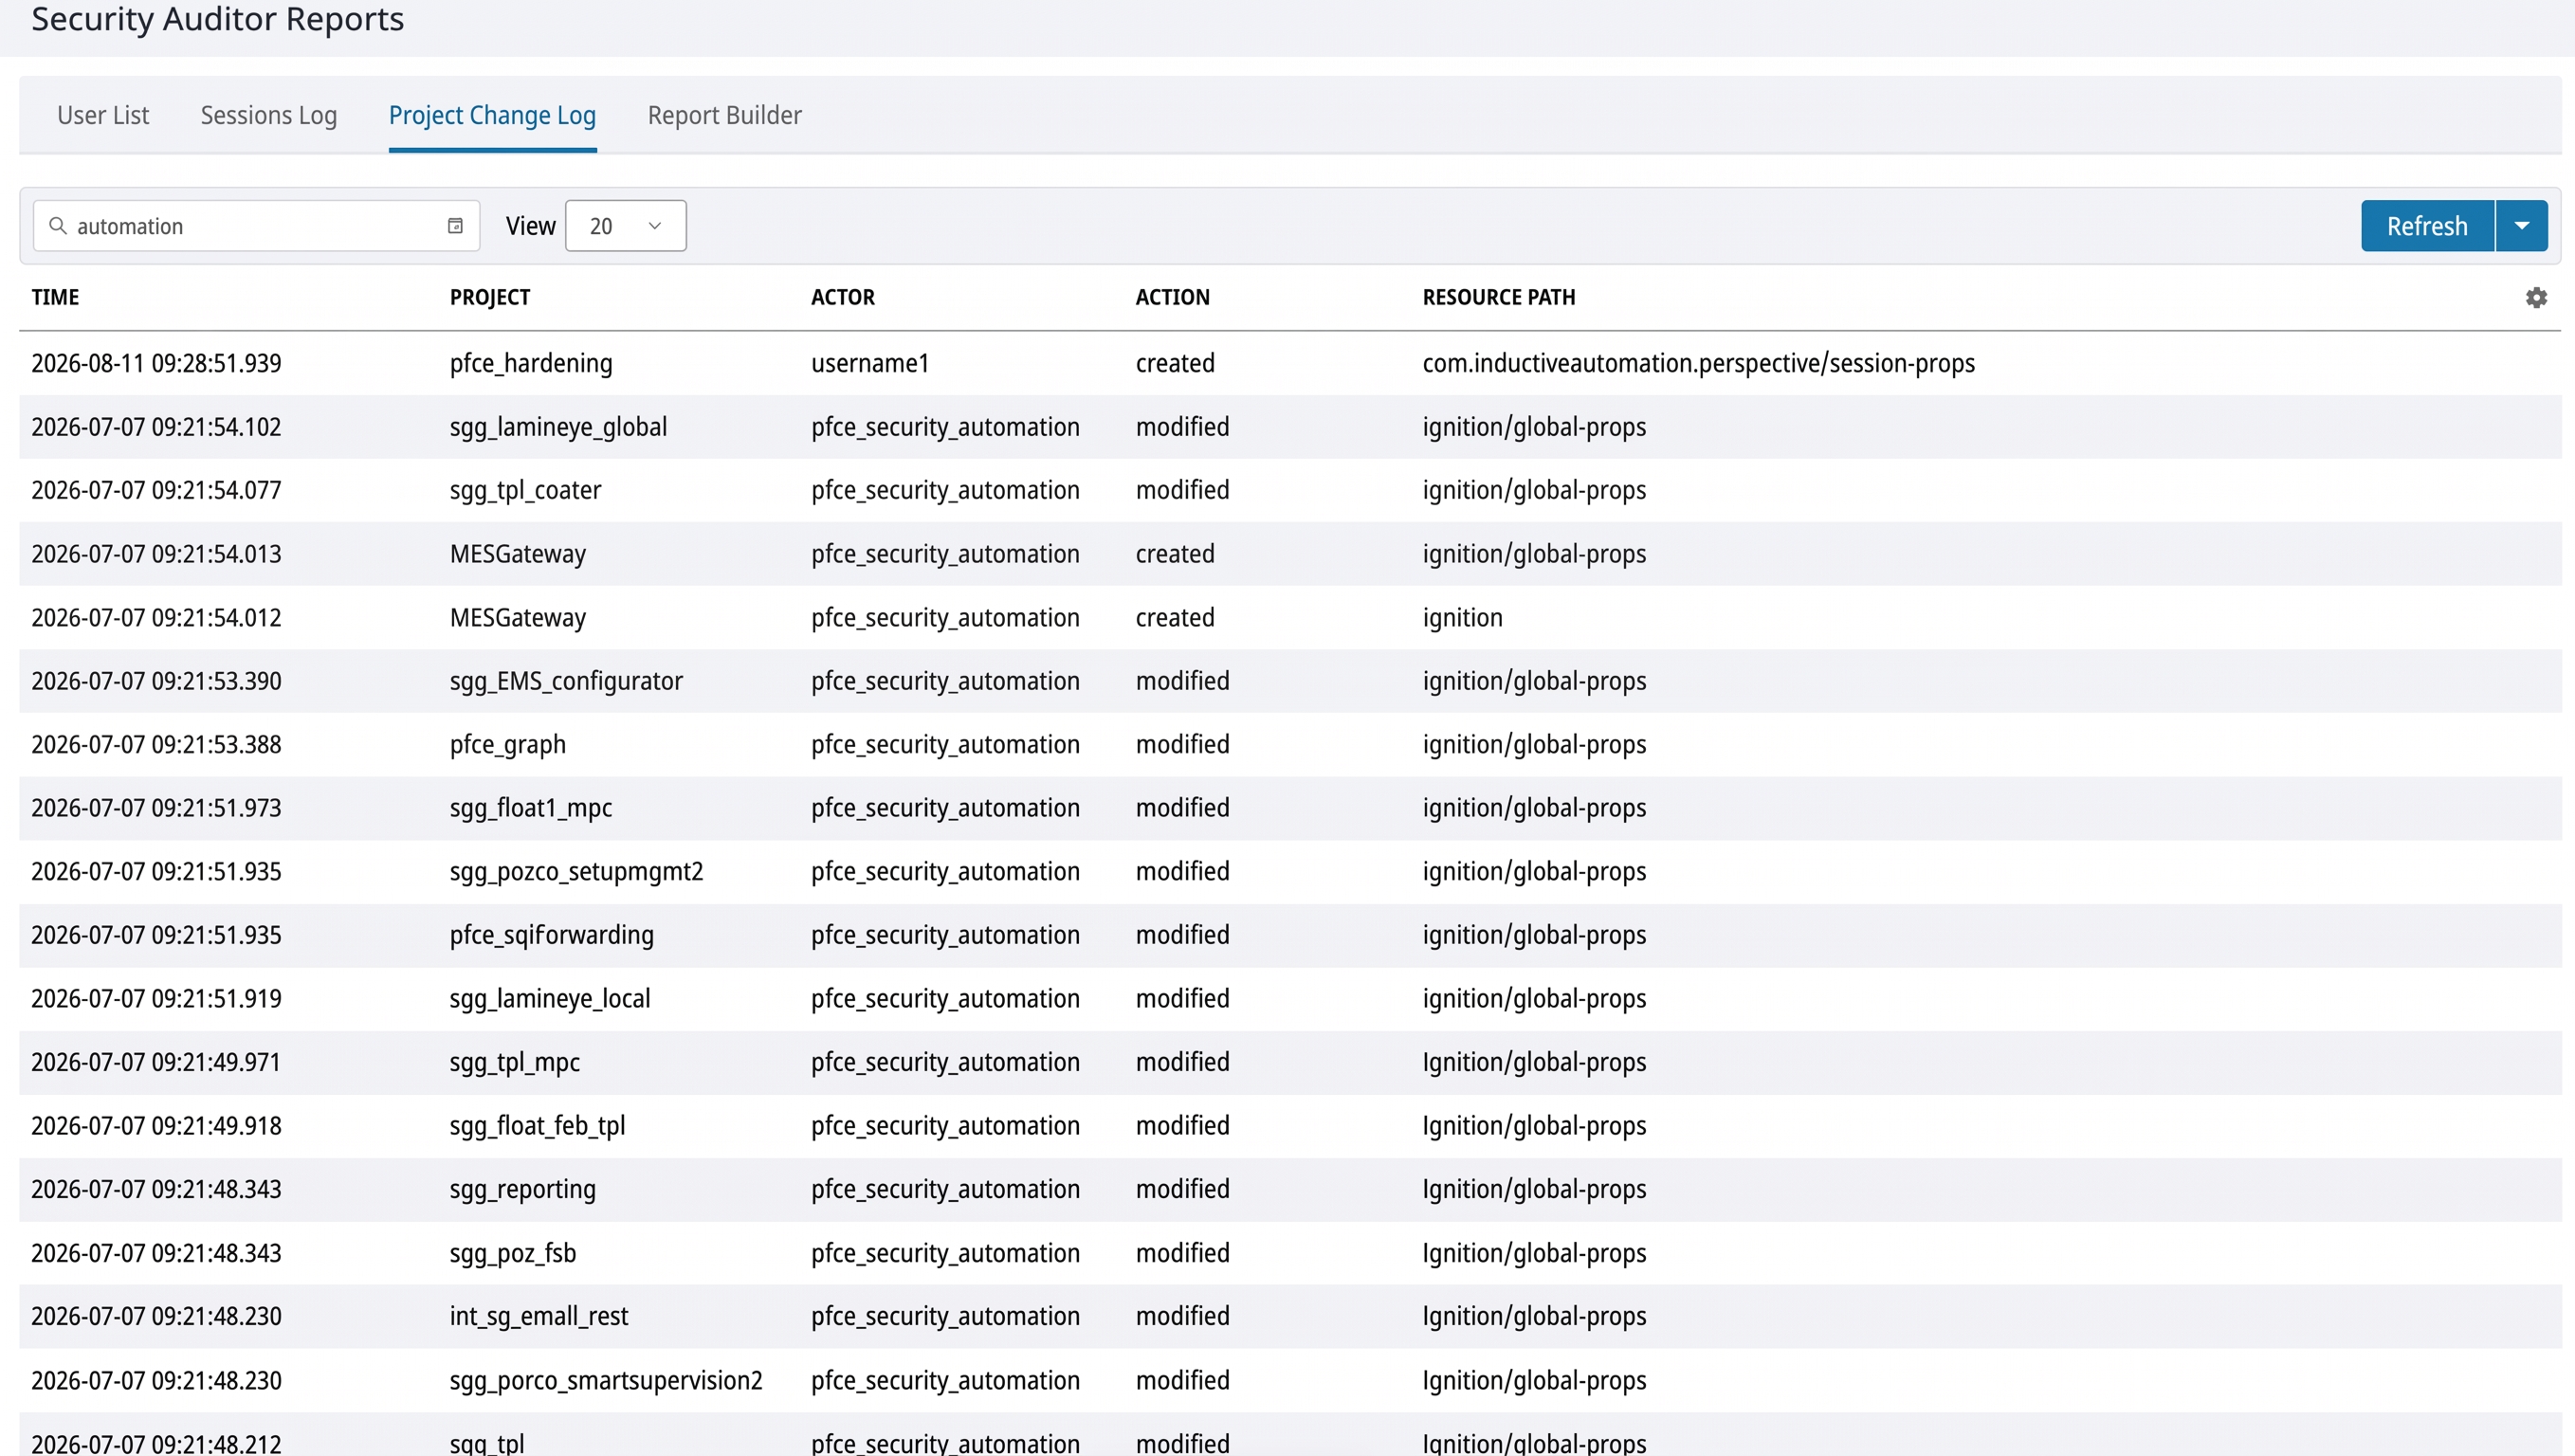Click the sgg_tpl_mpc project cell
Image resolution: width=2575 pixels, height=1456 pixels.
click(x=515, y=1062)
